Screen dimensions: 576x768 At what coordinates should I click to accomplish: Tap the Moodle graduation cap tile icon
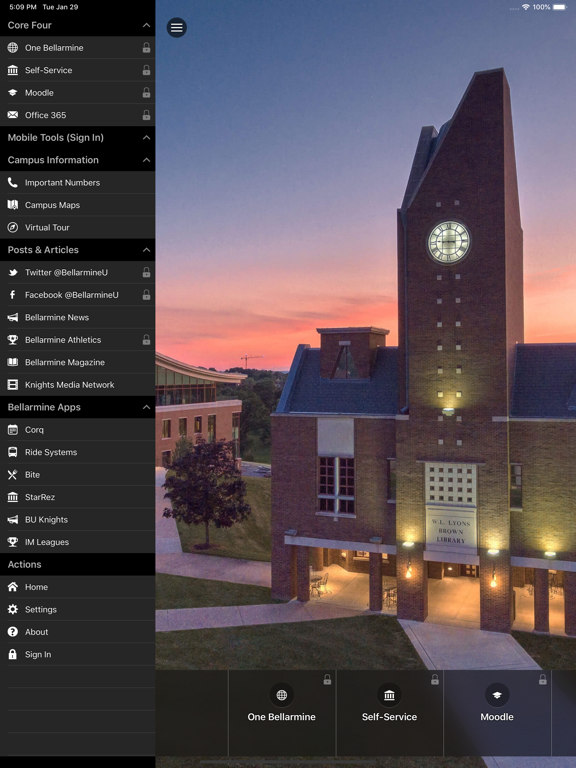[x=497, y=695]
